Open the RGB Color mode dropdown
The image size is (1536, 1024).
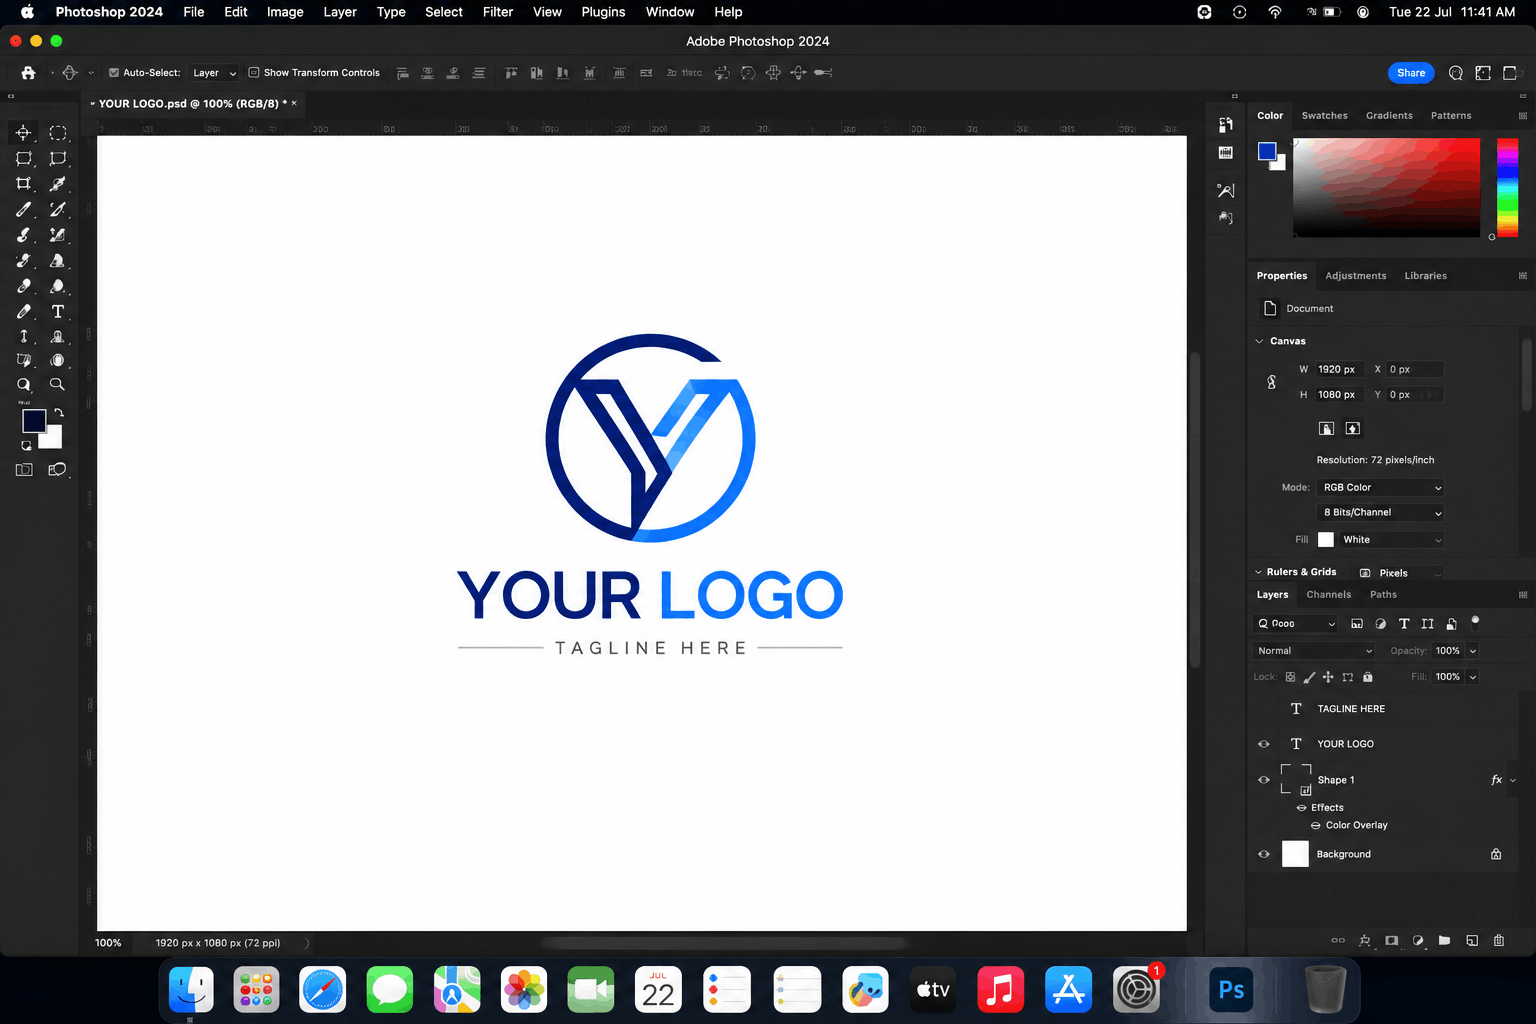click(x=1381, y=488)
